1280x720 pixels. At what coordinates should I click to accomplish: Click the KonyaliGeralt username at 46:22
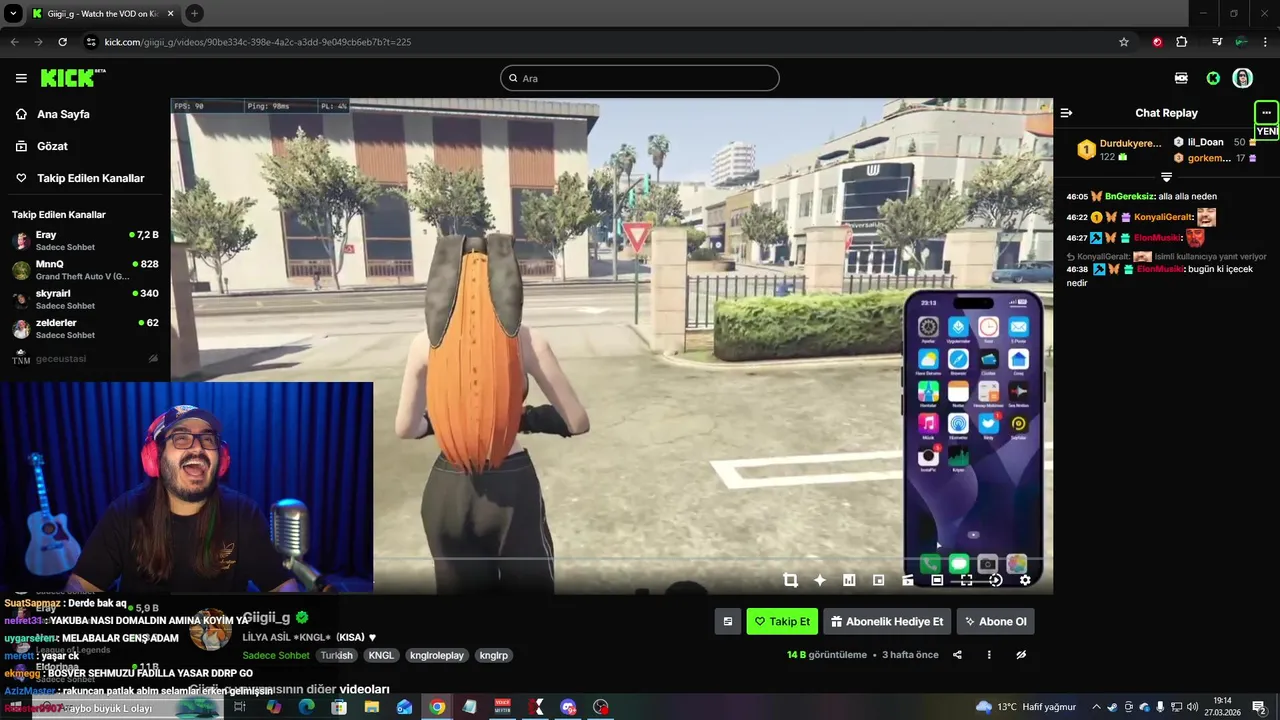(1163, 217)
